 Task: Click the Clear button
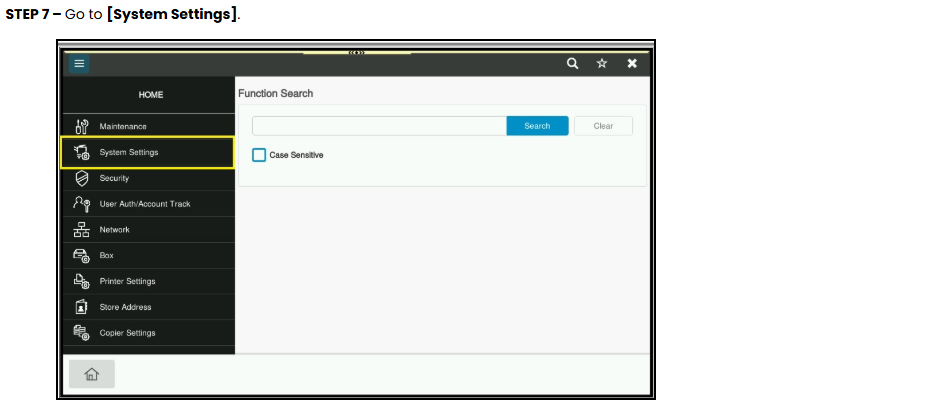pos(603,126)
